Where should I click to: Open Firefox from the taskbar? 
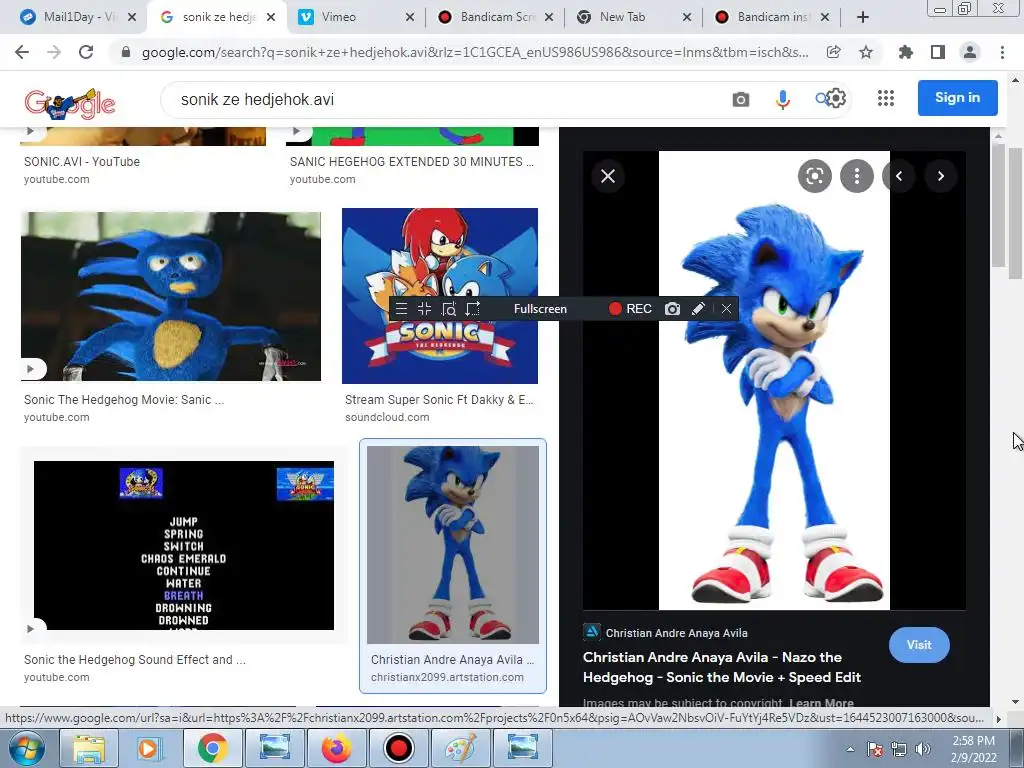[x=336, y=748]
